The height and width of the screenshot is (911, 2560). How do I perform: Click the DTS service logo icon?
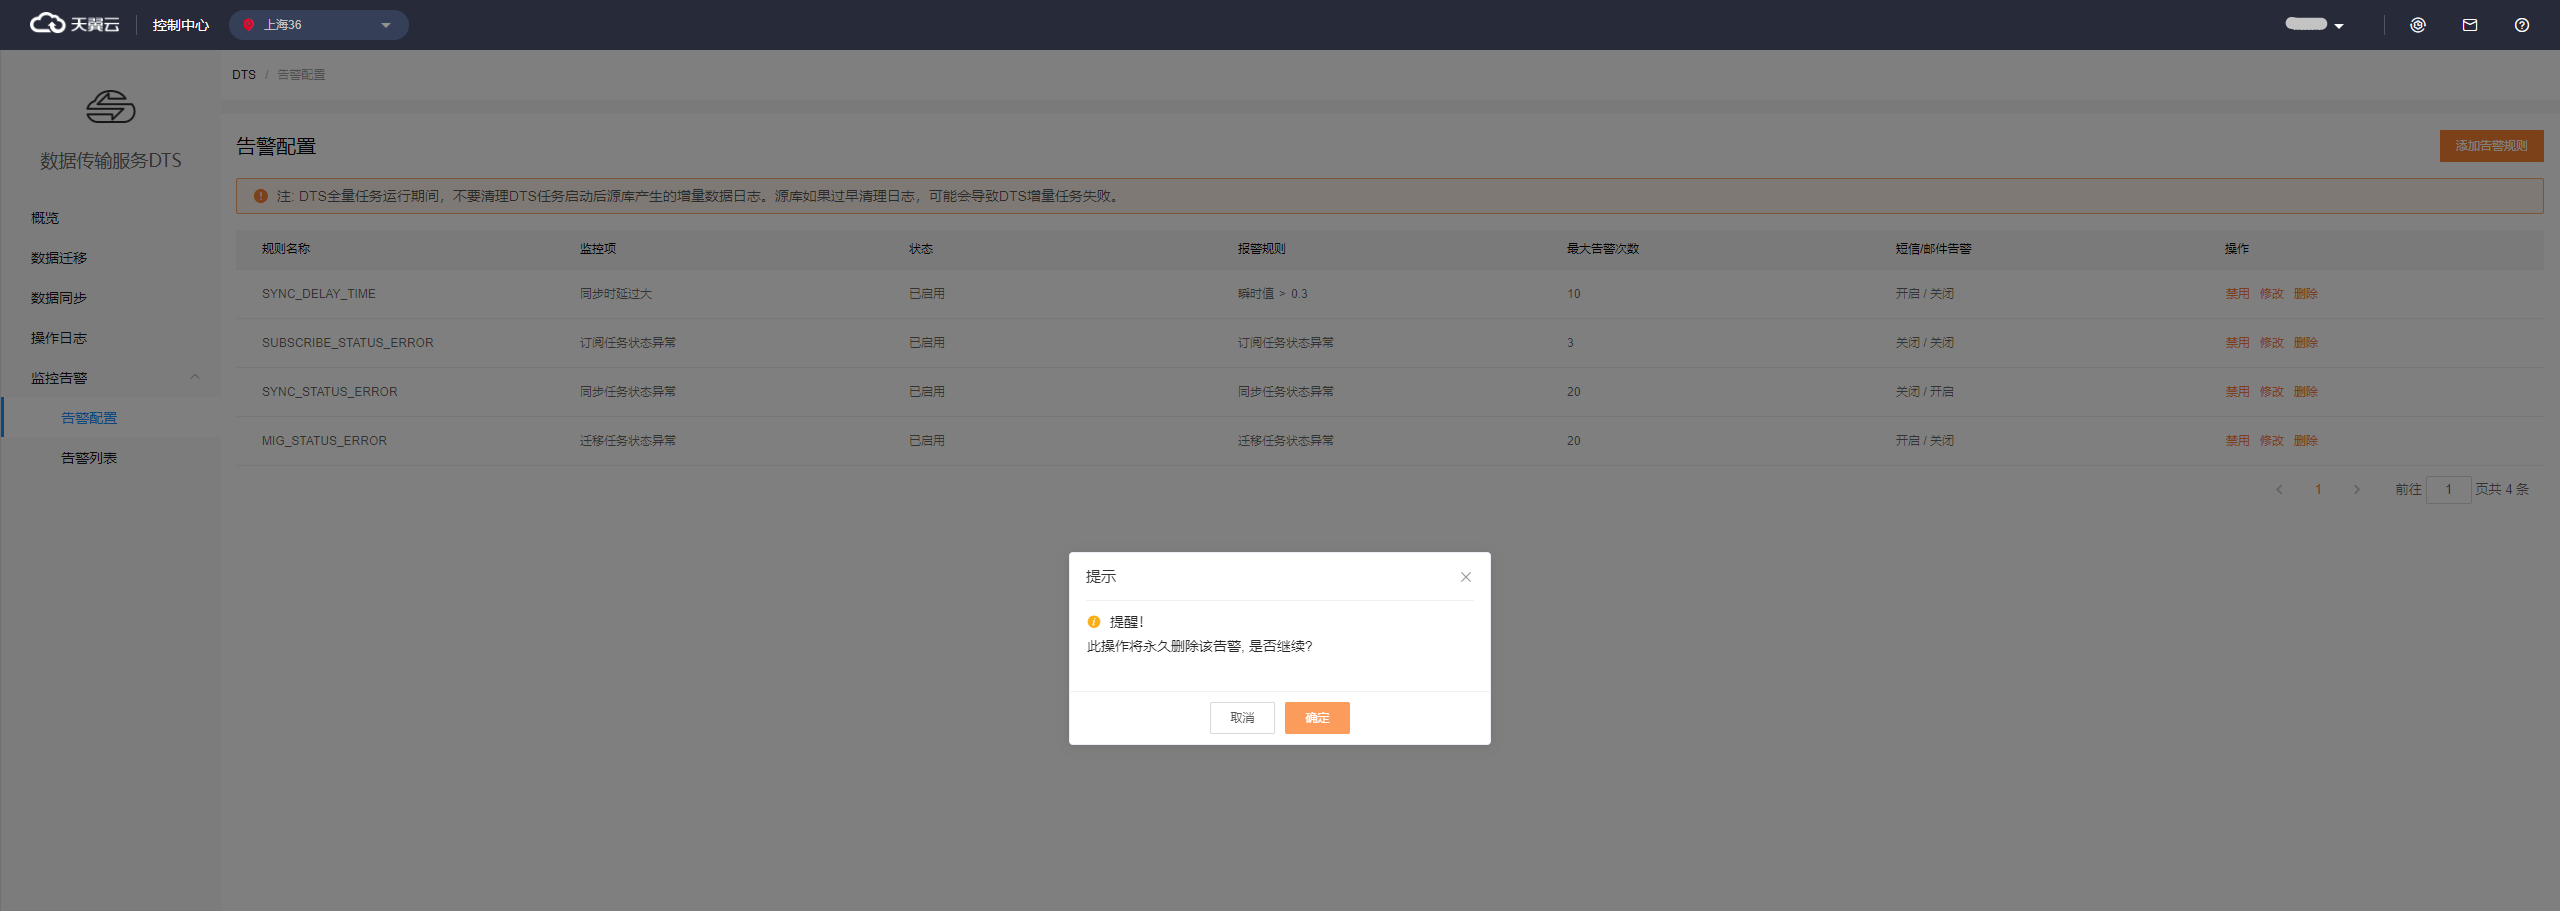tap(110, 107)
